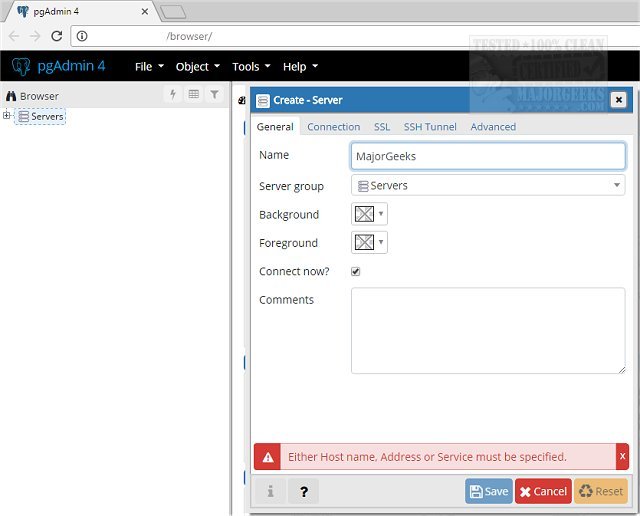Open the File menu
640x516 pixels.
coord(149,67)
